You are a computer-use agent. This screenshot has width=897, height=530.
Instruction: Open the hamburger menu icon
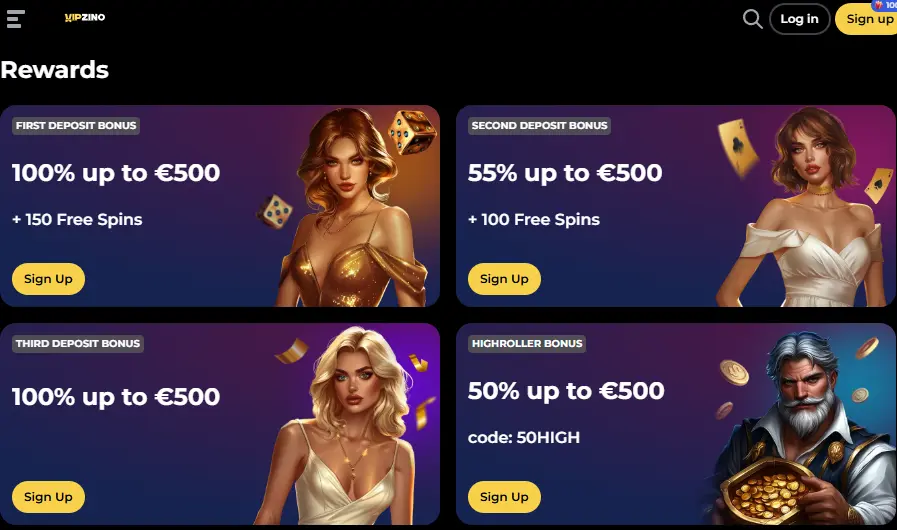pyautogui.click(x=15, y=18)
